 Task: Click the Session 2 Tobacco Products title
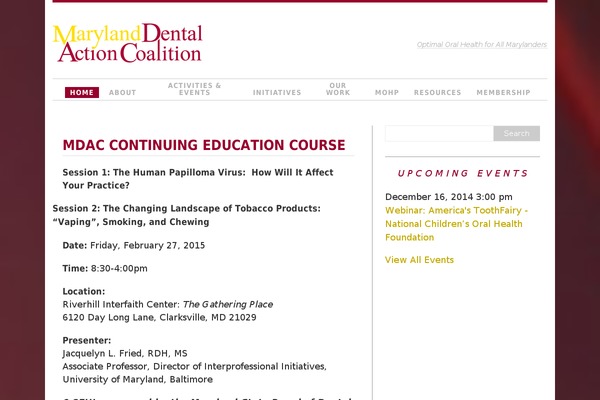click(x=186, y=215)
